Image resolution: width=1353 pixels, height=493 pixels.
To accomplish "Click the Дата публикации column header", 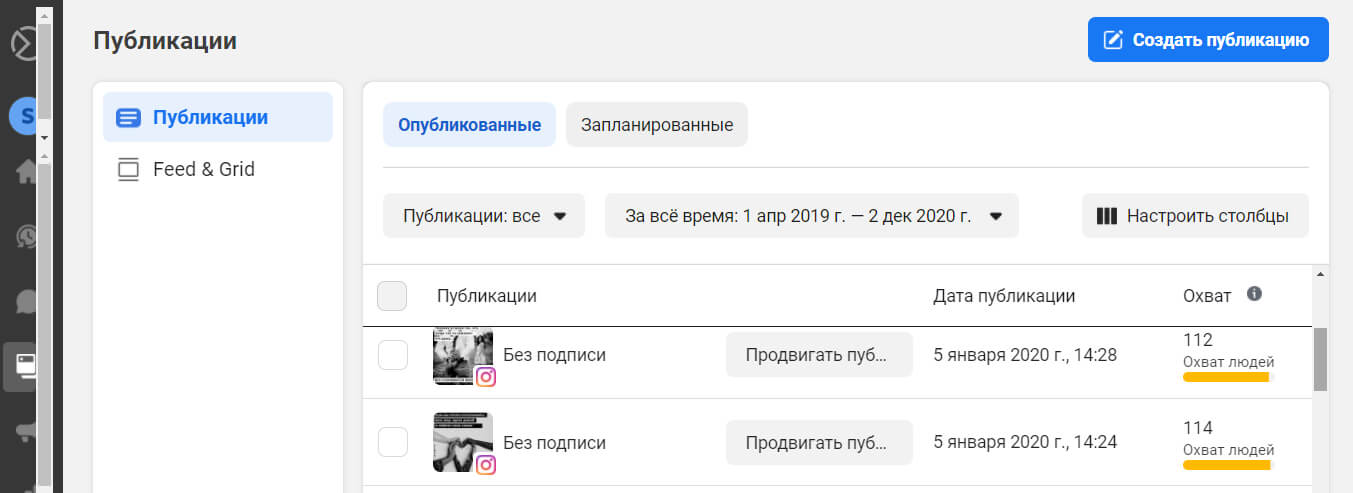I will (1004, 296).
